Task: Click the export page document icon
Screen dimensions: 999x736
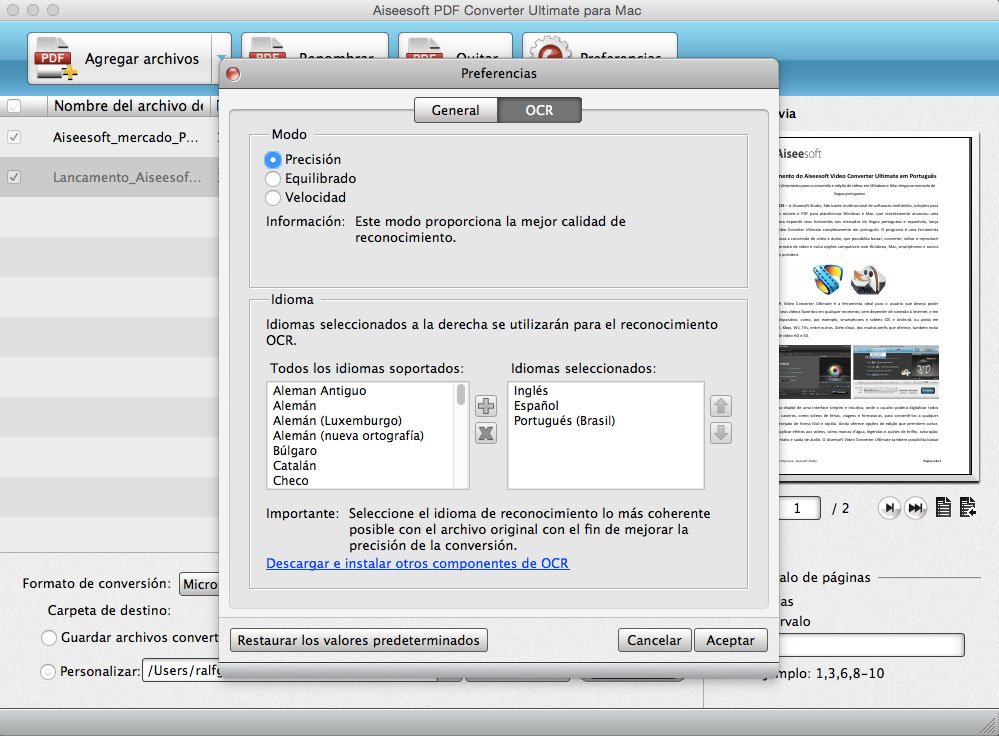Action: tap(967, 507)
